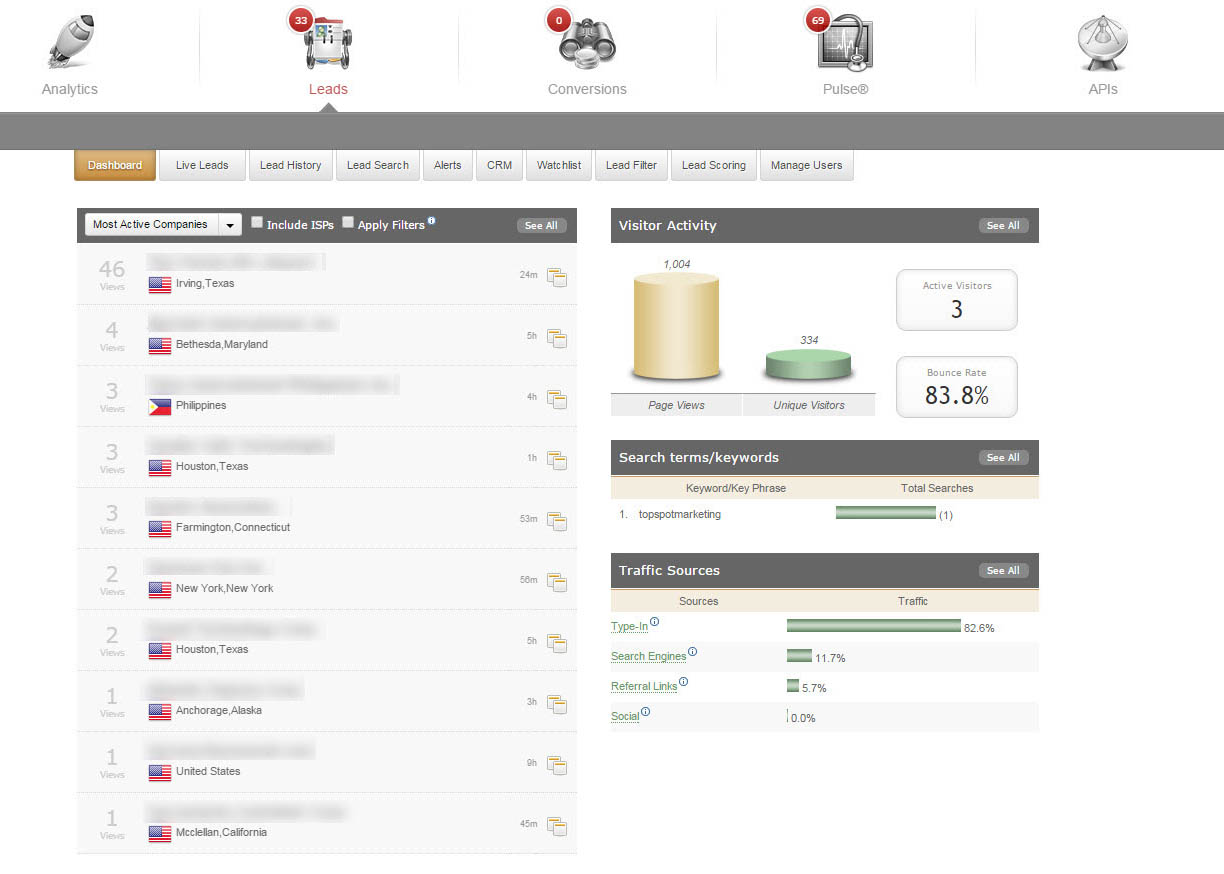This screenshot has height=874, width=1224.
Task: Open the APIs satellite dish icon
Action: pos(1103,43)
